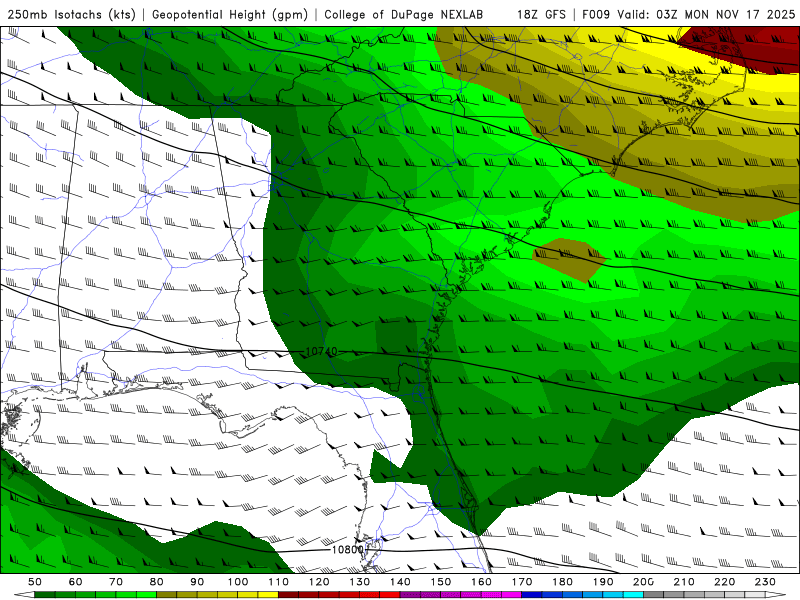Click the small olive isotach patch offshore
The height and width of the screenshot is (600, 800).
click(569, 259)
